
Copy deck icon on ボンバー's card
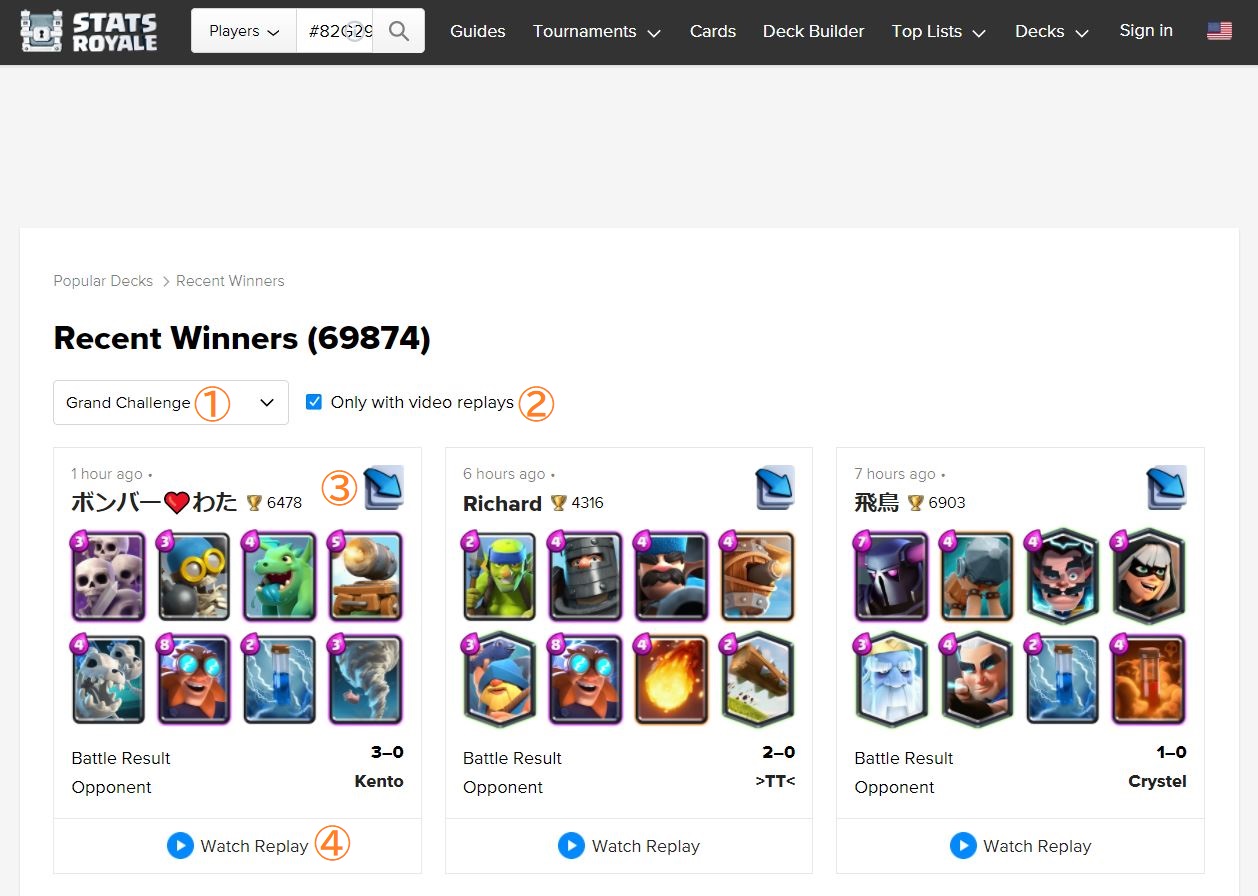point(384,487)
